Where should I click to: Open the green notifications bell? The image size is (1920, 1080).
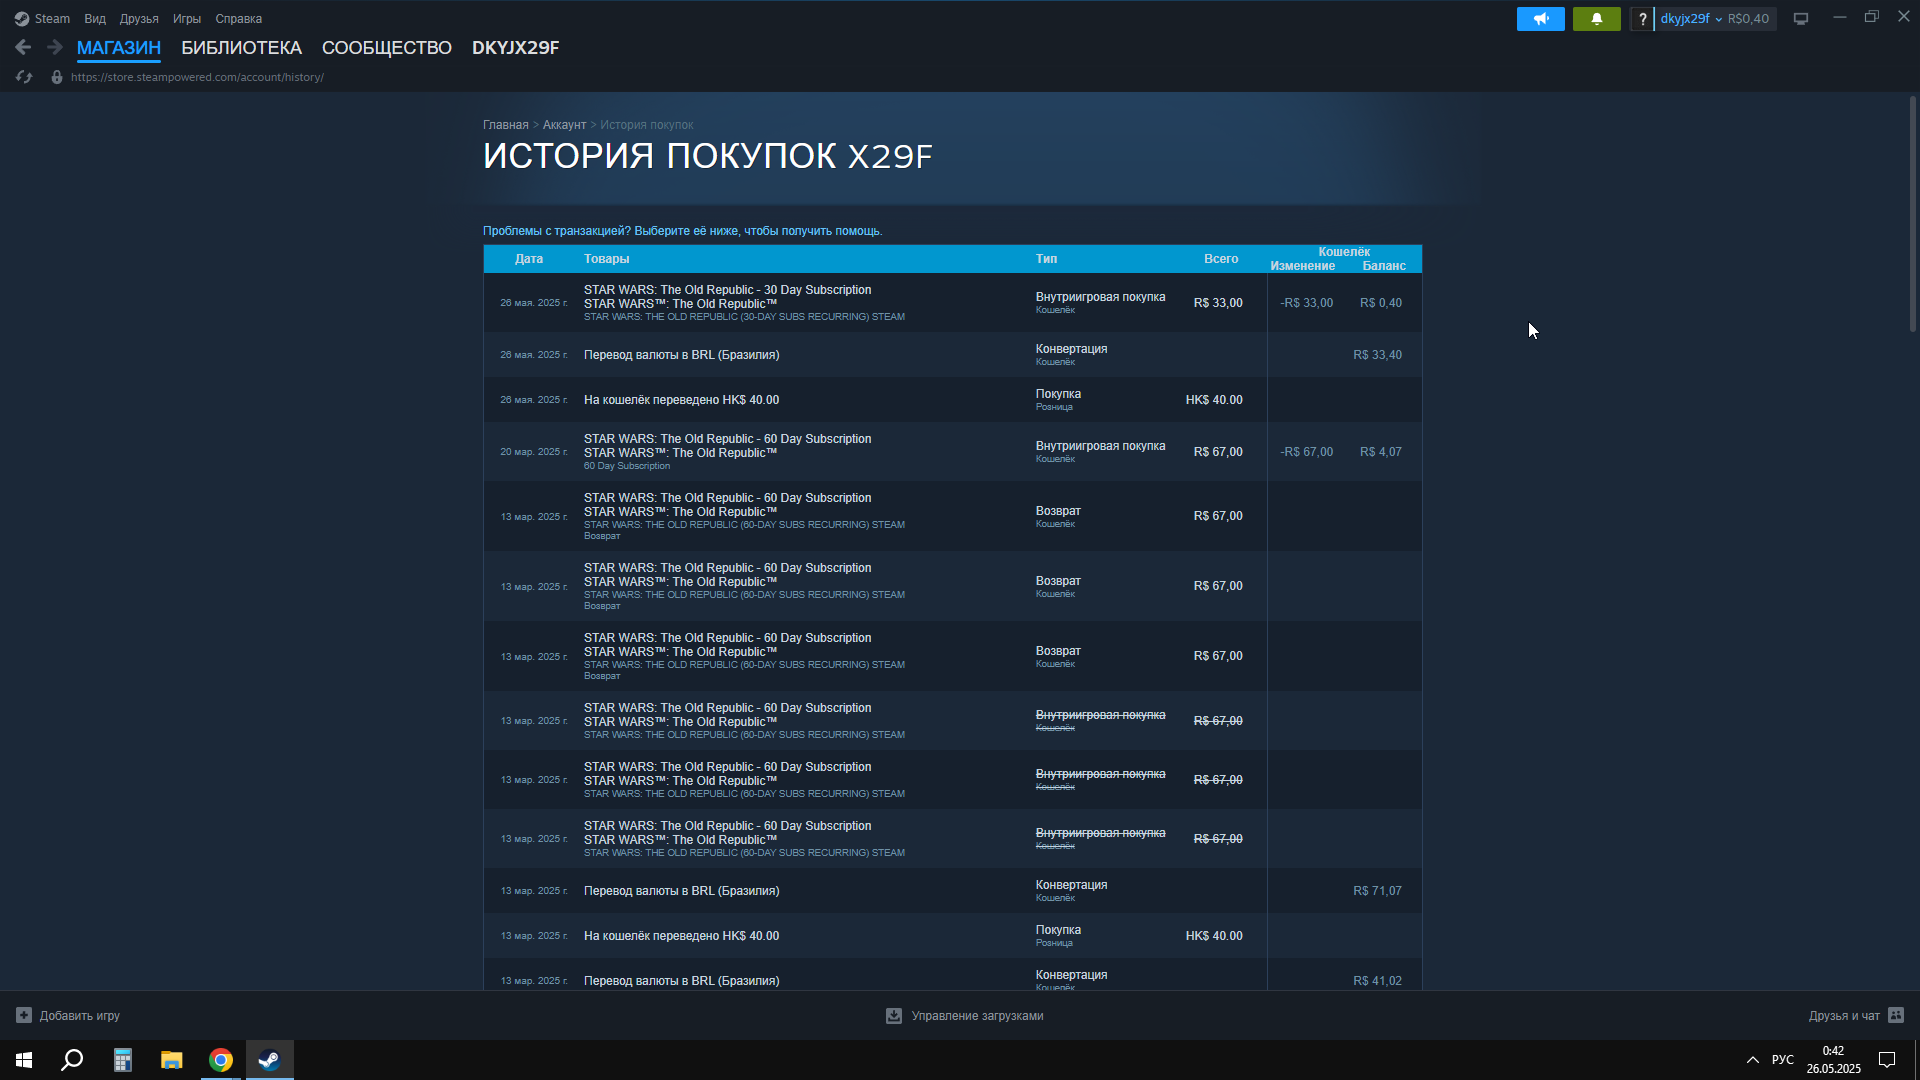(1596, 19)
